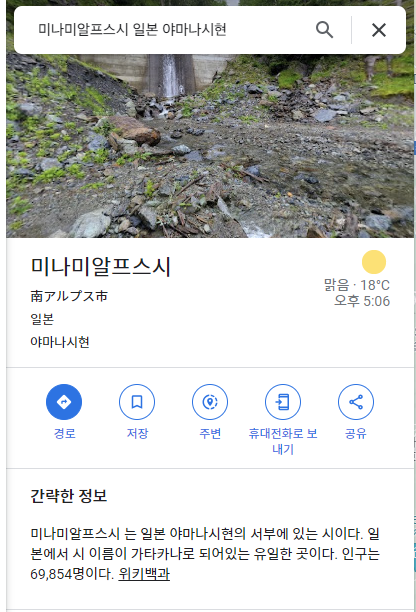Click the 간략한 정보 section heading
This screenshot has width=416, height=612.
69,496
